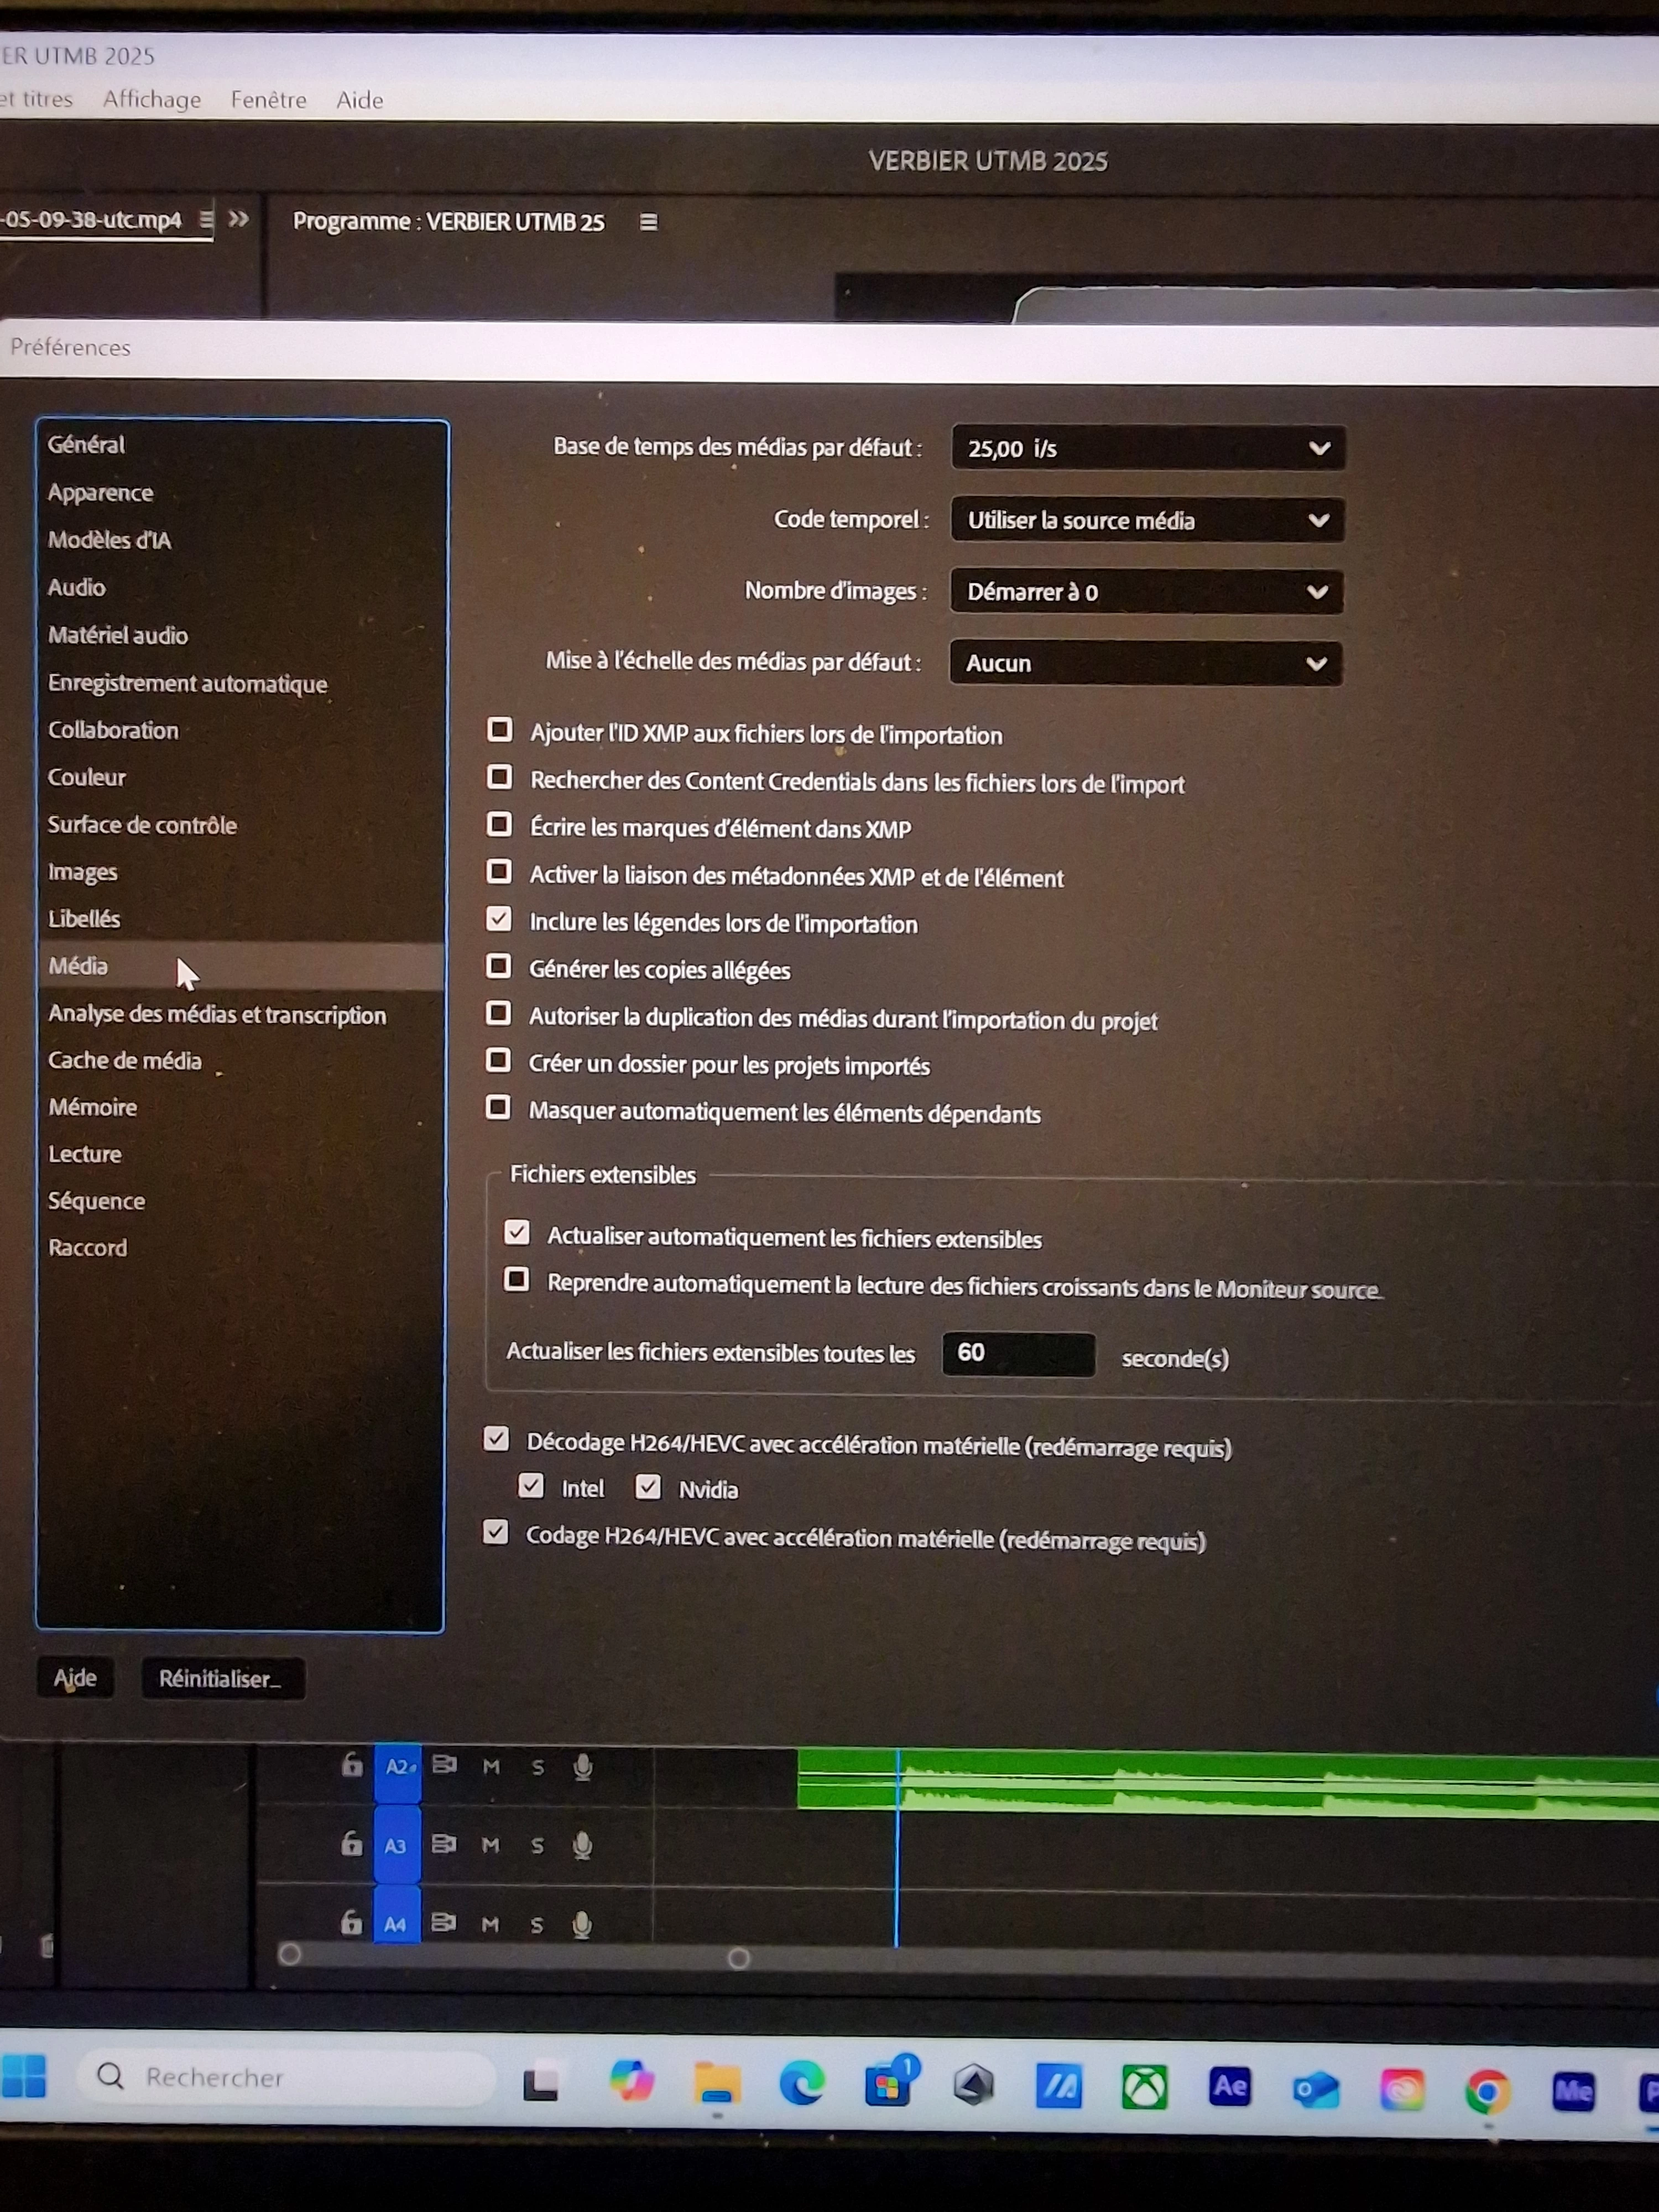1659x2212 pixels.
Task: Click the Aide button in Preferences
Action: click(75, 1678)
